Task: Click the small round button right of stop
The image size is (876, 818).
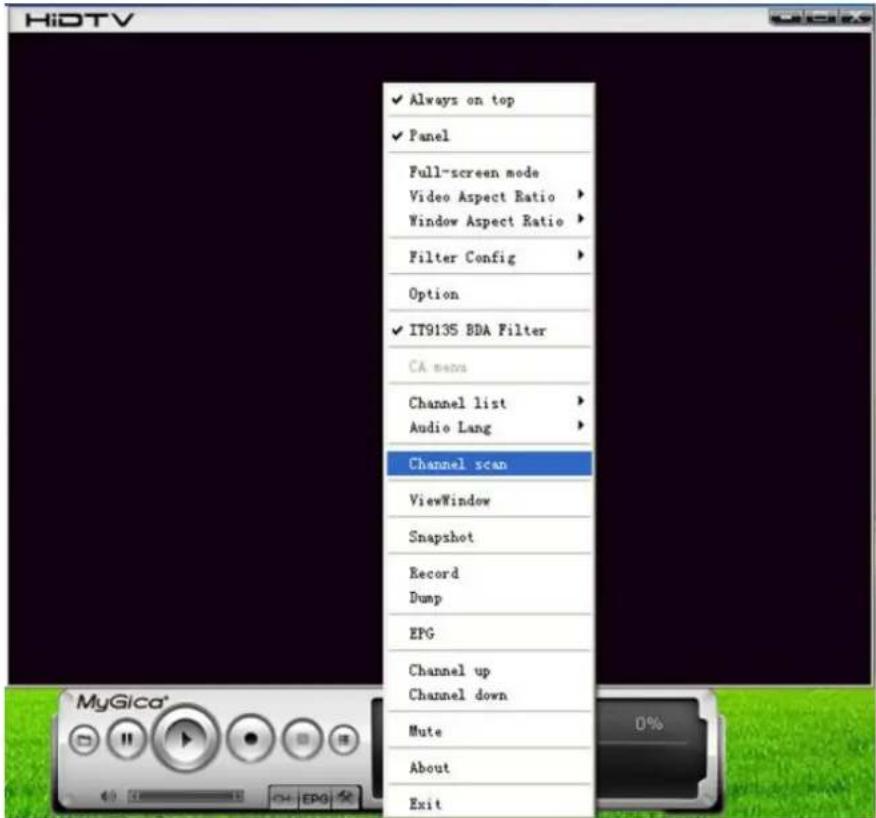Action: (344, 740)
